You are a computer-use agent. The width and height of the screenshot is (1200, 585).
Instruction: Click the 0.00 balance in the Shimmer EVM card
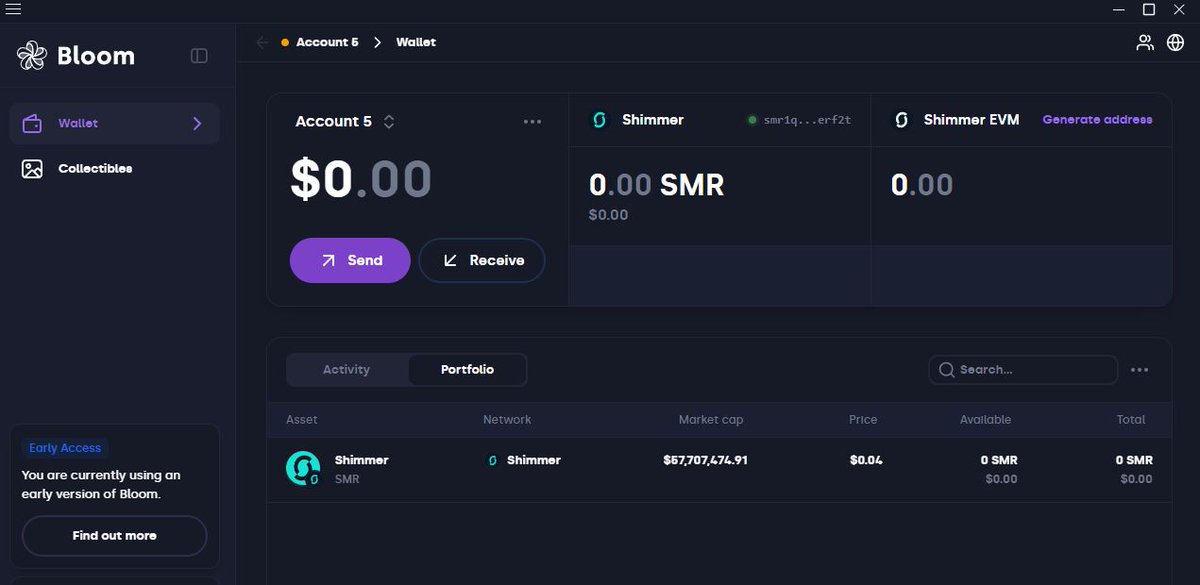(922, 185)
